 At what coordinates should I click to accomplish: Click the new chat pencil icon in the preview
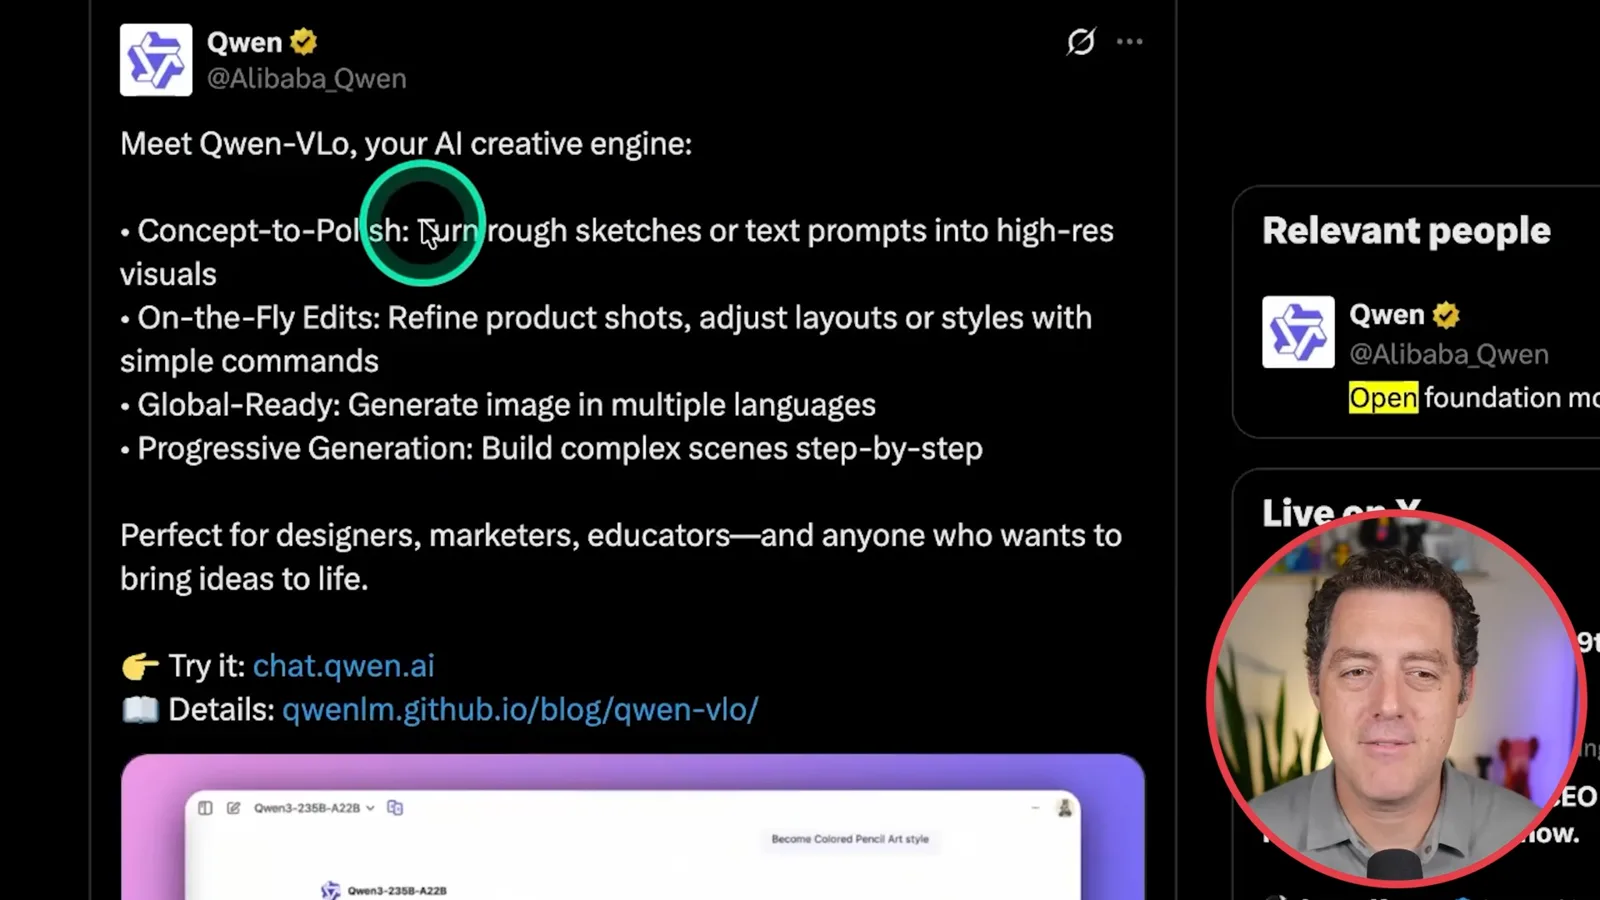click(233, 808)
